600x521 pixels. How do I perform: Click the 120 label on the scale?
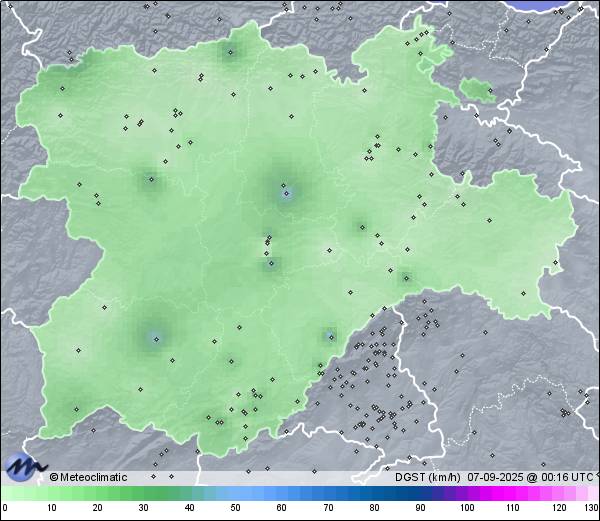click(559, 508)
